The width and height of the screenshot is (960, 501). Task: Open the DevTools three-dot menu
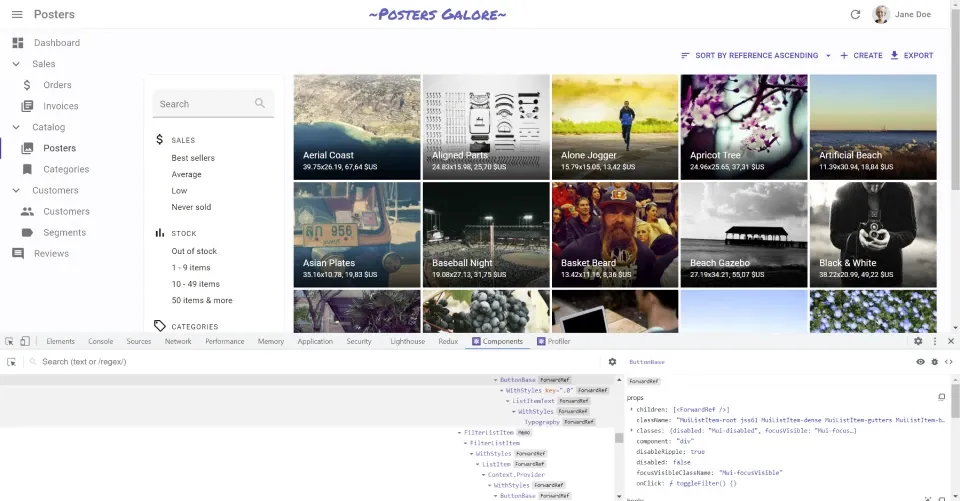pos(934,341)
